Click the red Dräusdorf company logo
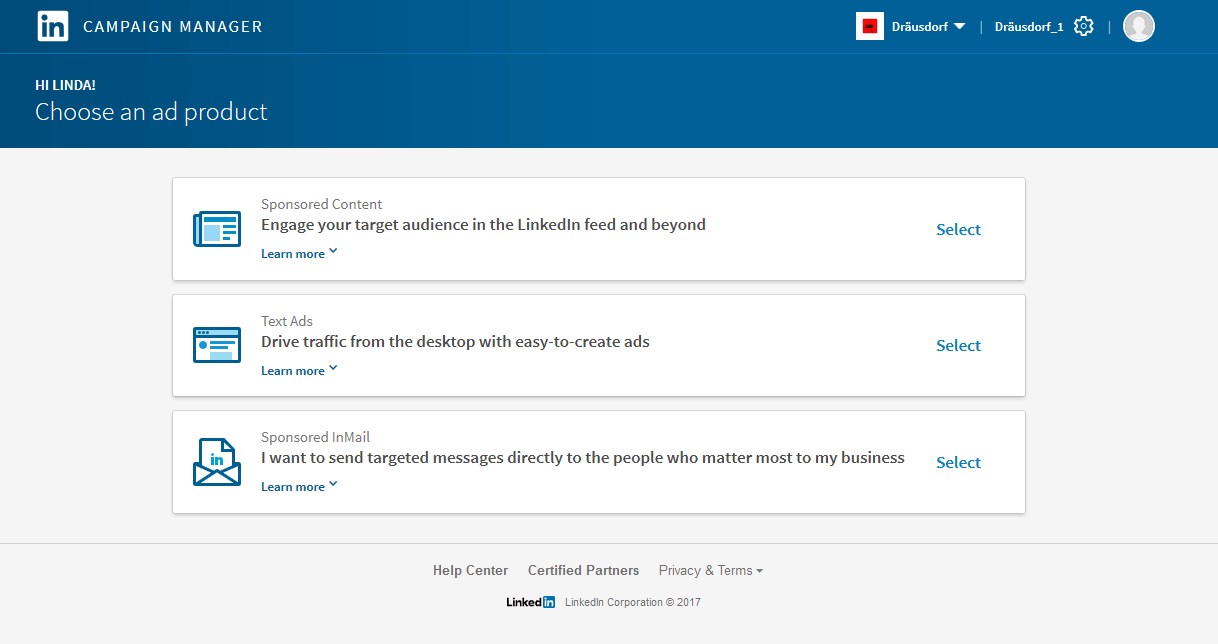Image resolution: width=1218 pixels, height=644 pixels. point(869,26)
